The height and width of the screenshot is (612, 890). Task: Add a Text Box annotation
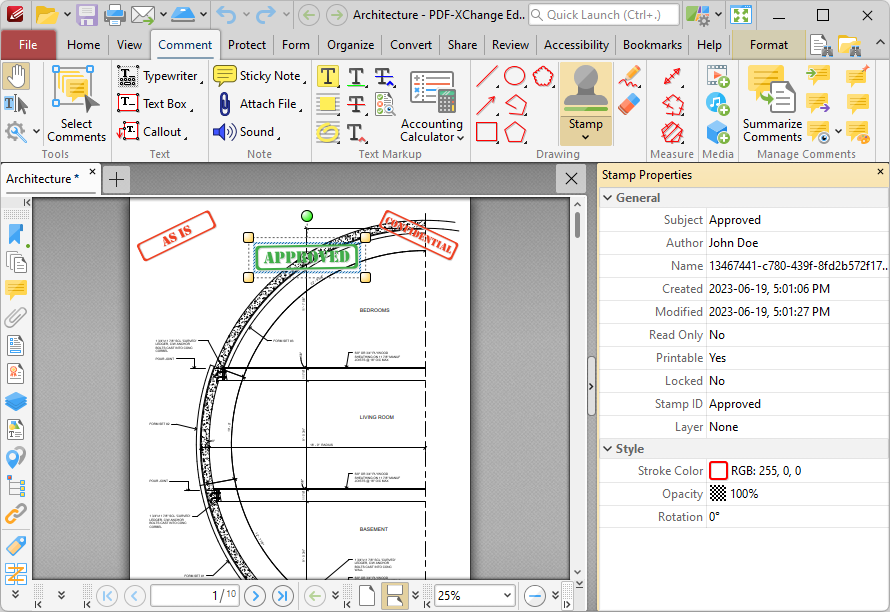tap(155, 104)
